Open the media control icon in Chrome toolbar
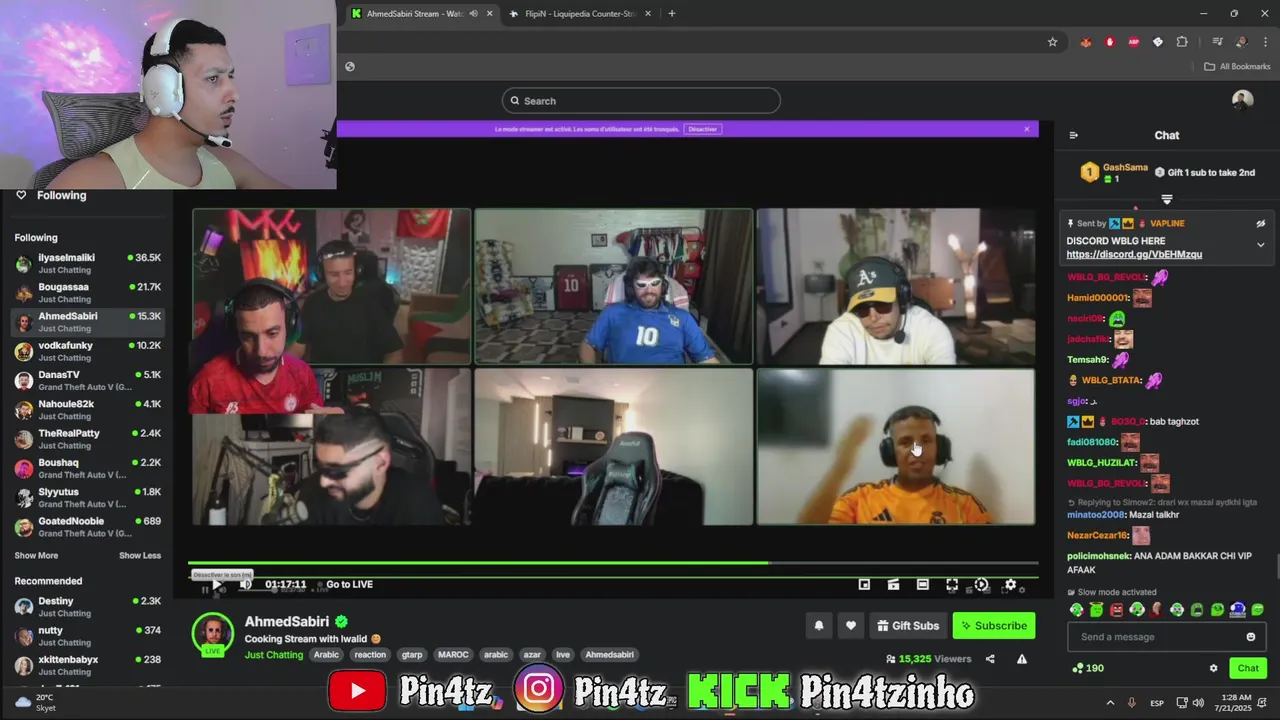The width and height of the screenshot is (1280, 720). 1217,42
